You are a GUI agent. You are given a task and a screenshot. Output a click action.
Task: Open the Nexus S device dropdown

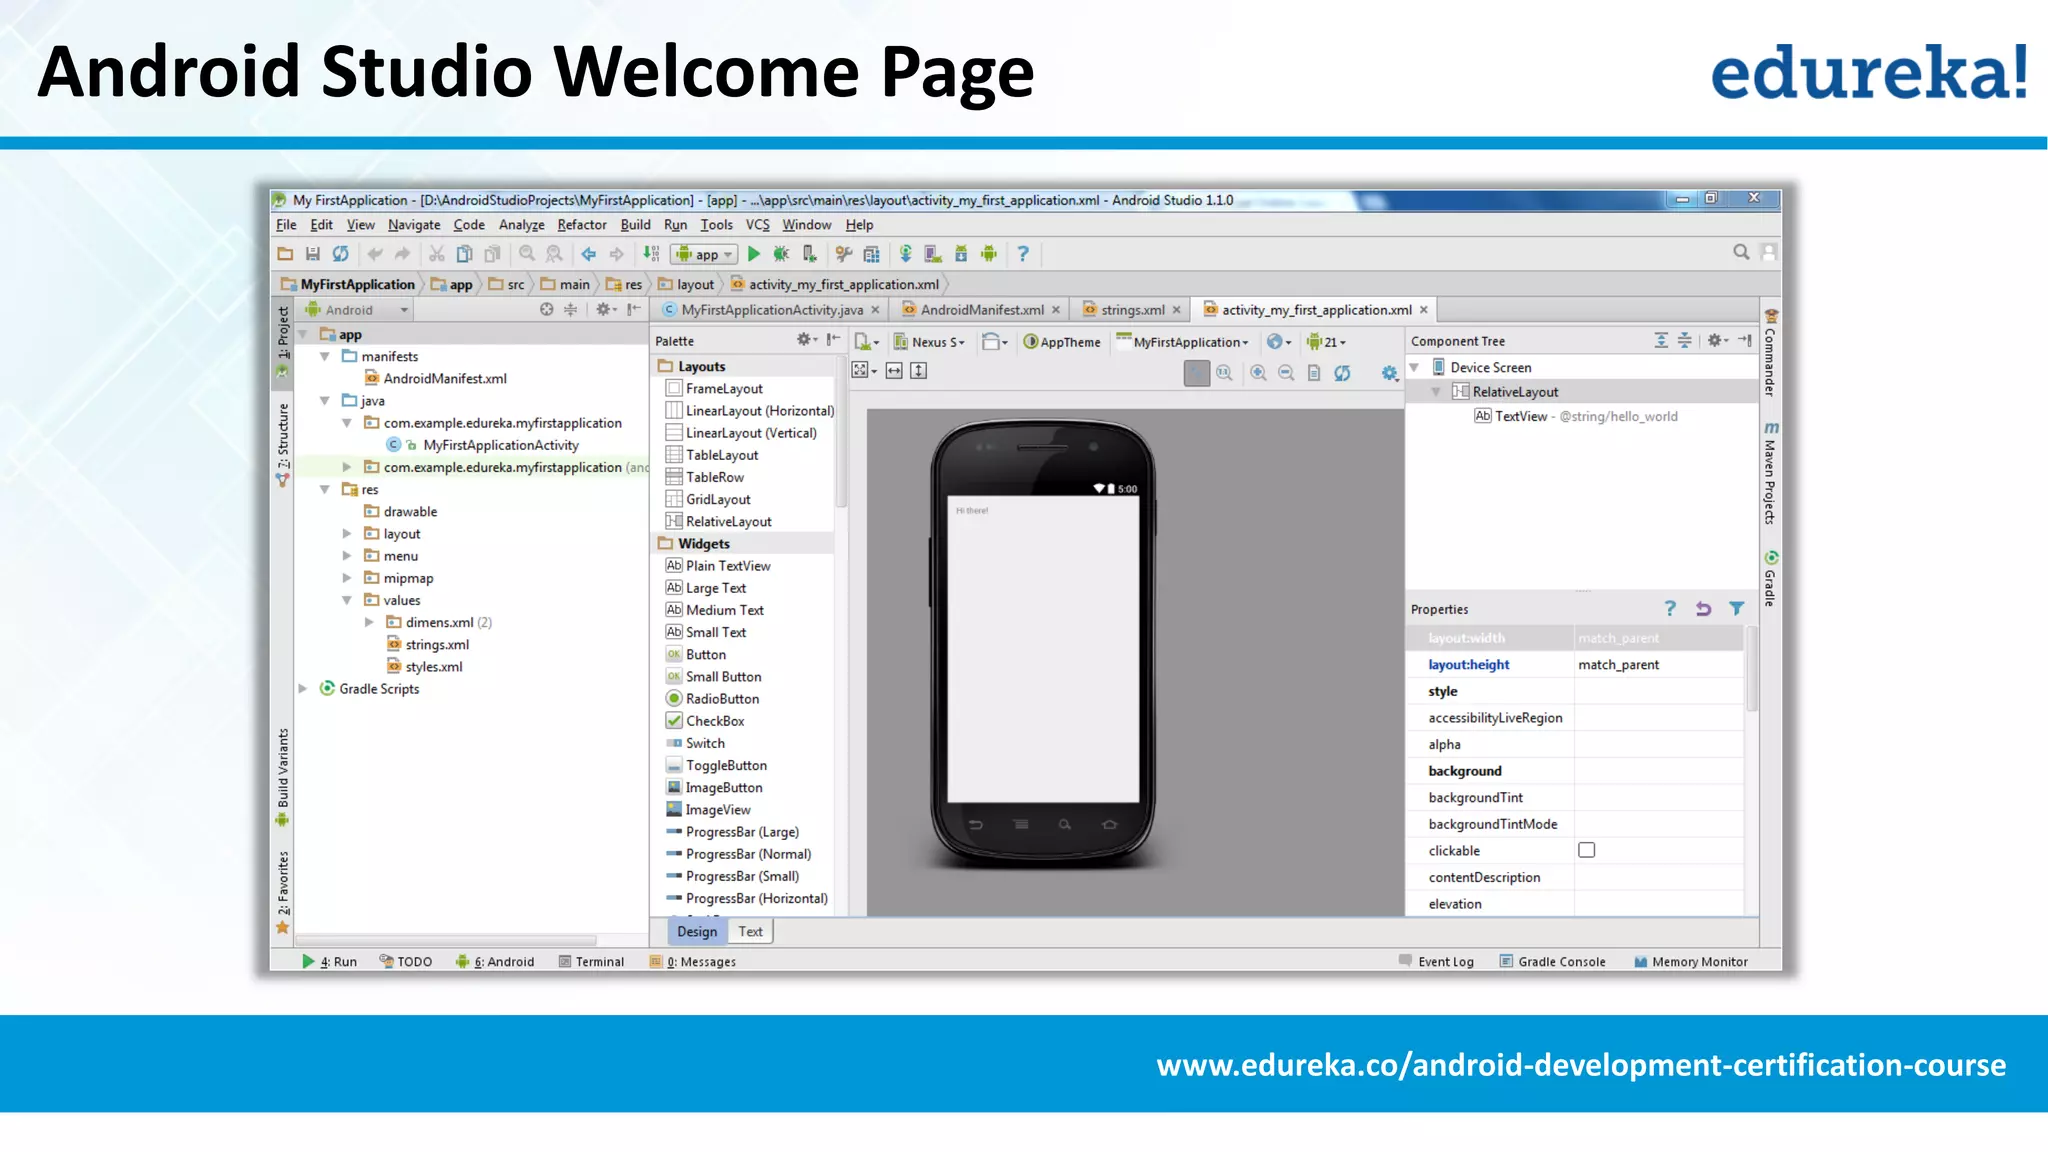pos(929,342)
